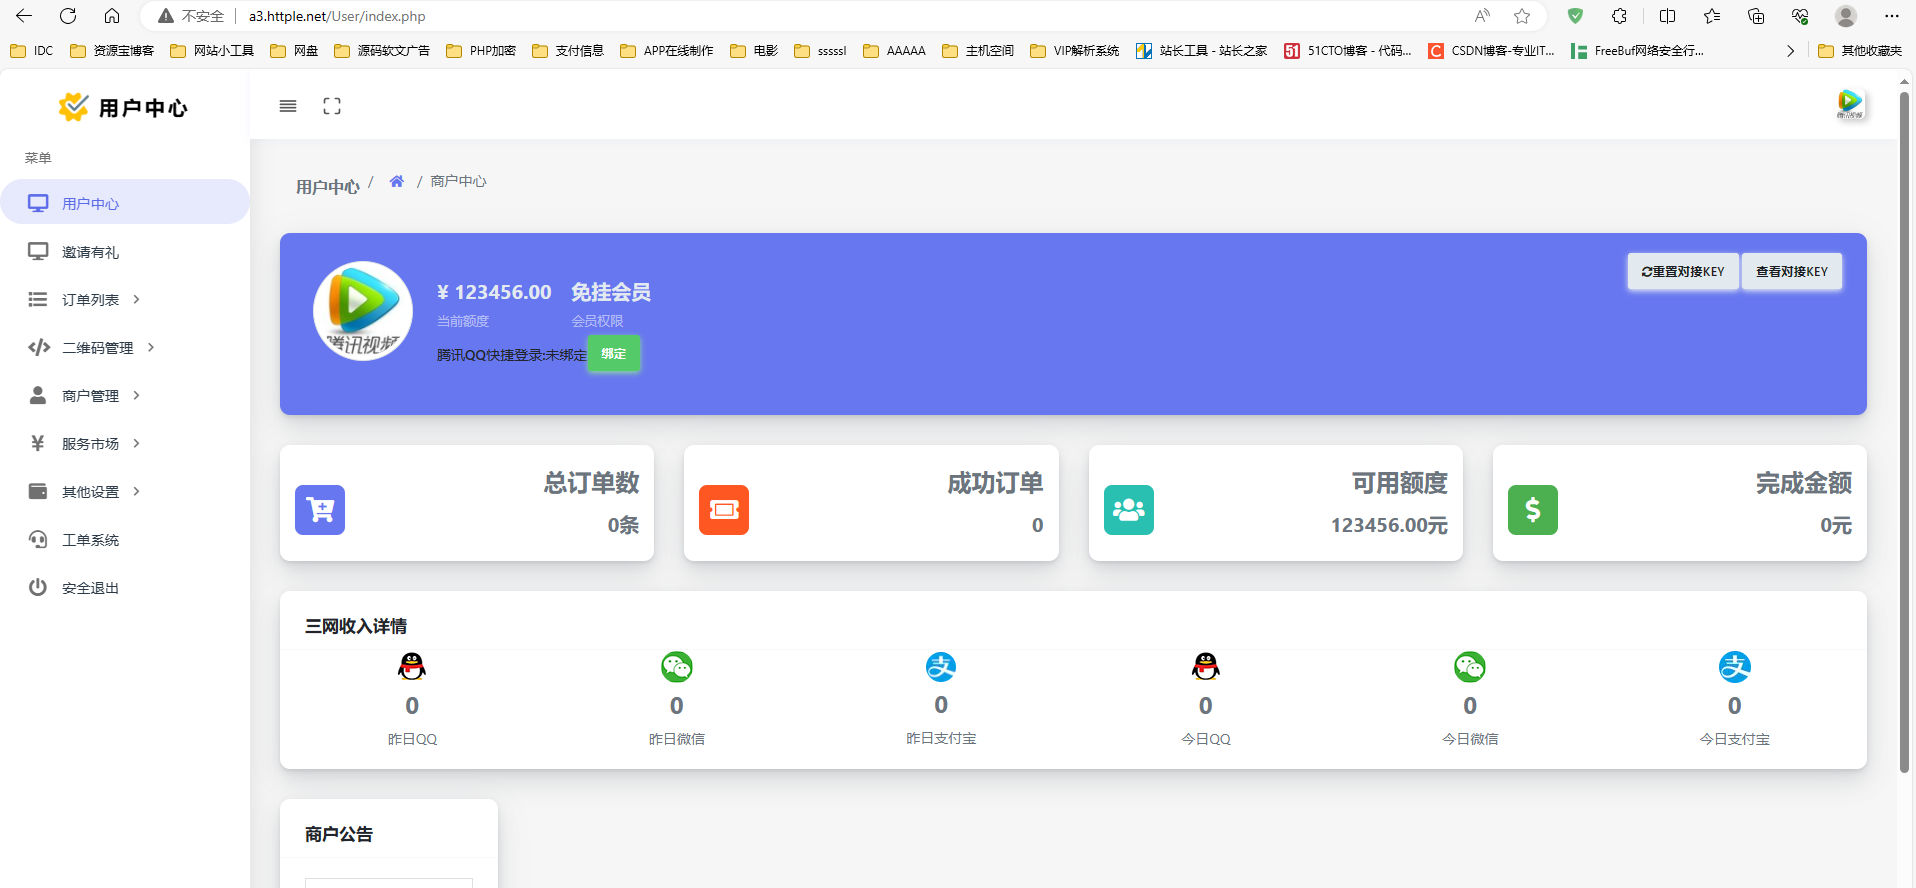This screenshot has width=1916, height=888.
Task: Click the teal users icon for 可用额度
Action: pos(1129,510)
